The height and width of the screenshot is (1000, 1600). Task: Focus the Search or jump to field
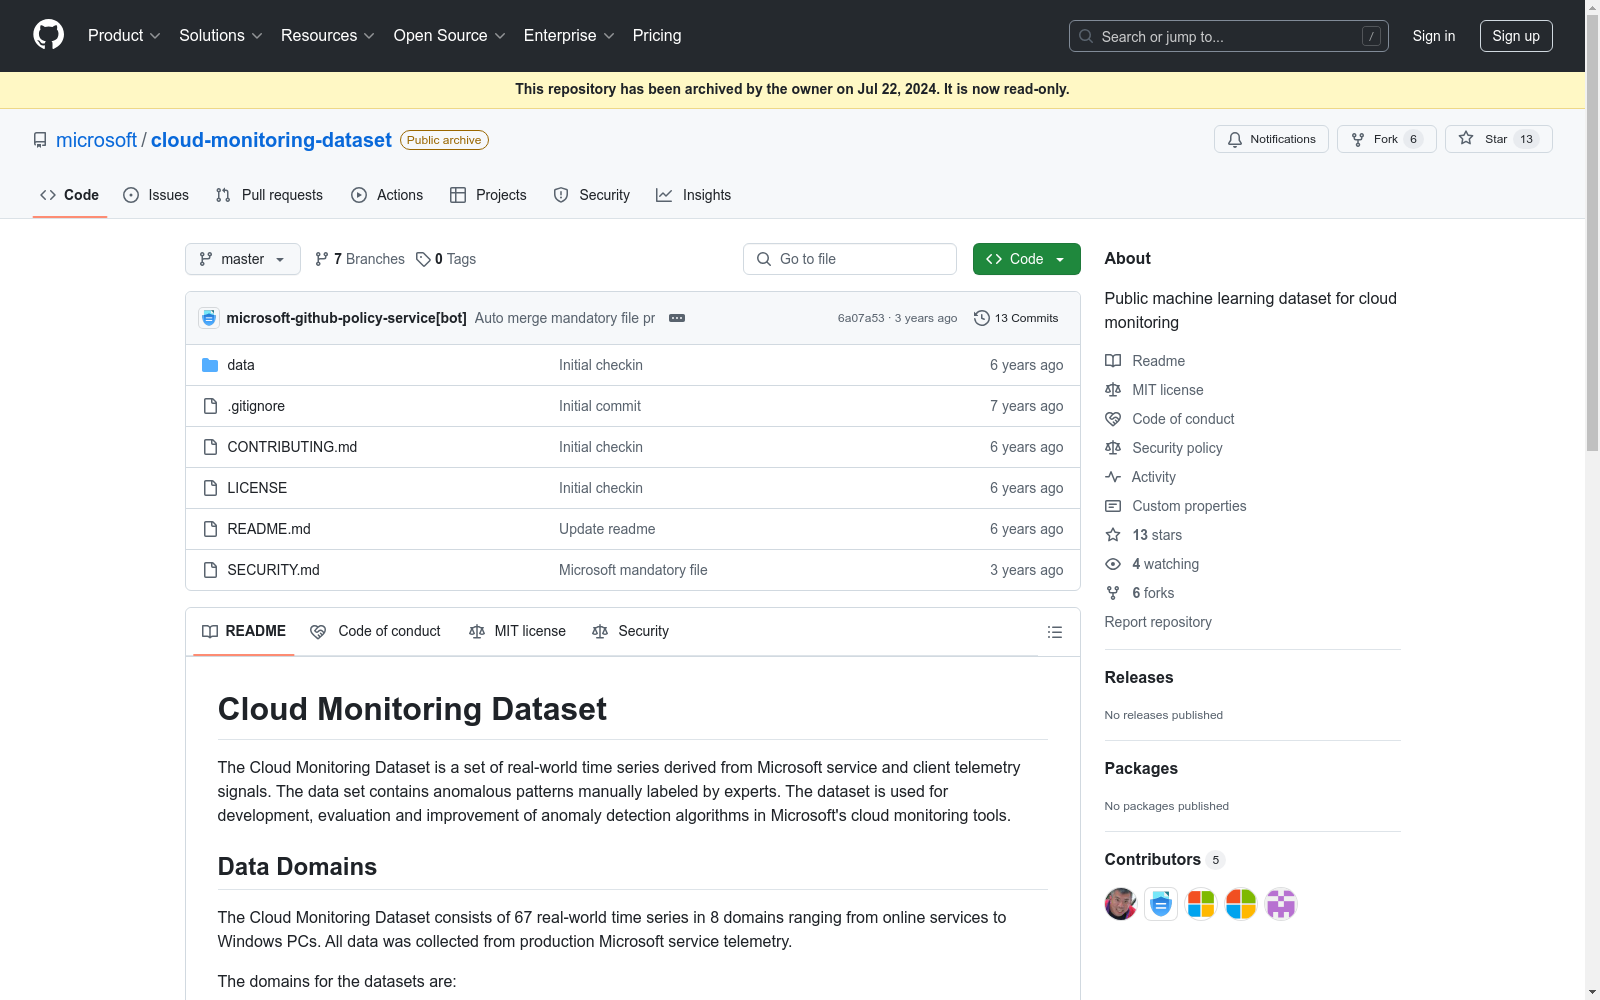[x=1229, y=36]
